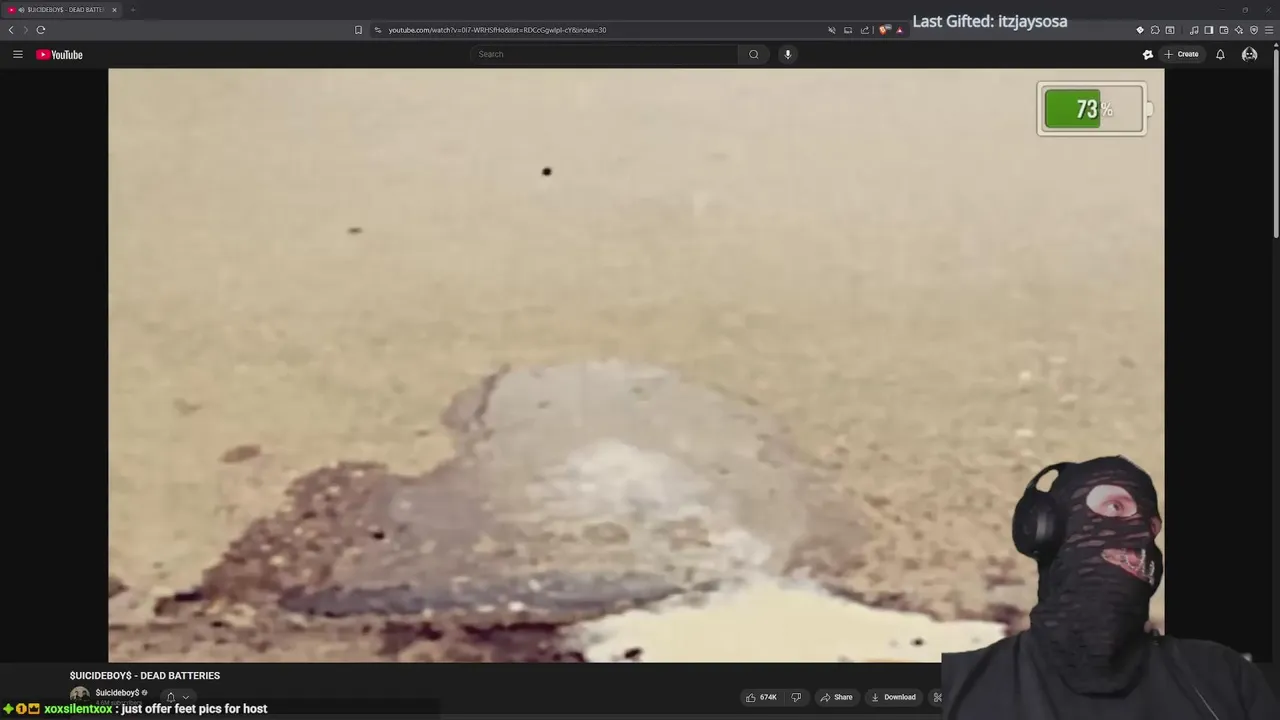Open the YouTube guide hamburger menu
This screenshot has height=720, width=1280.
[x=18, y=54]
